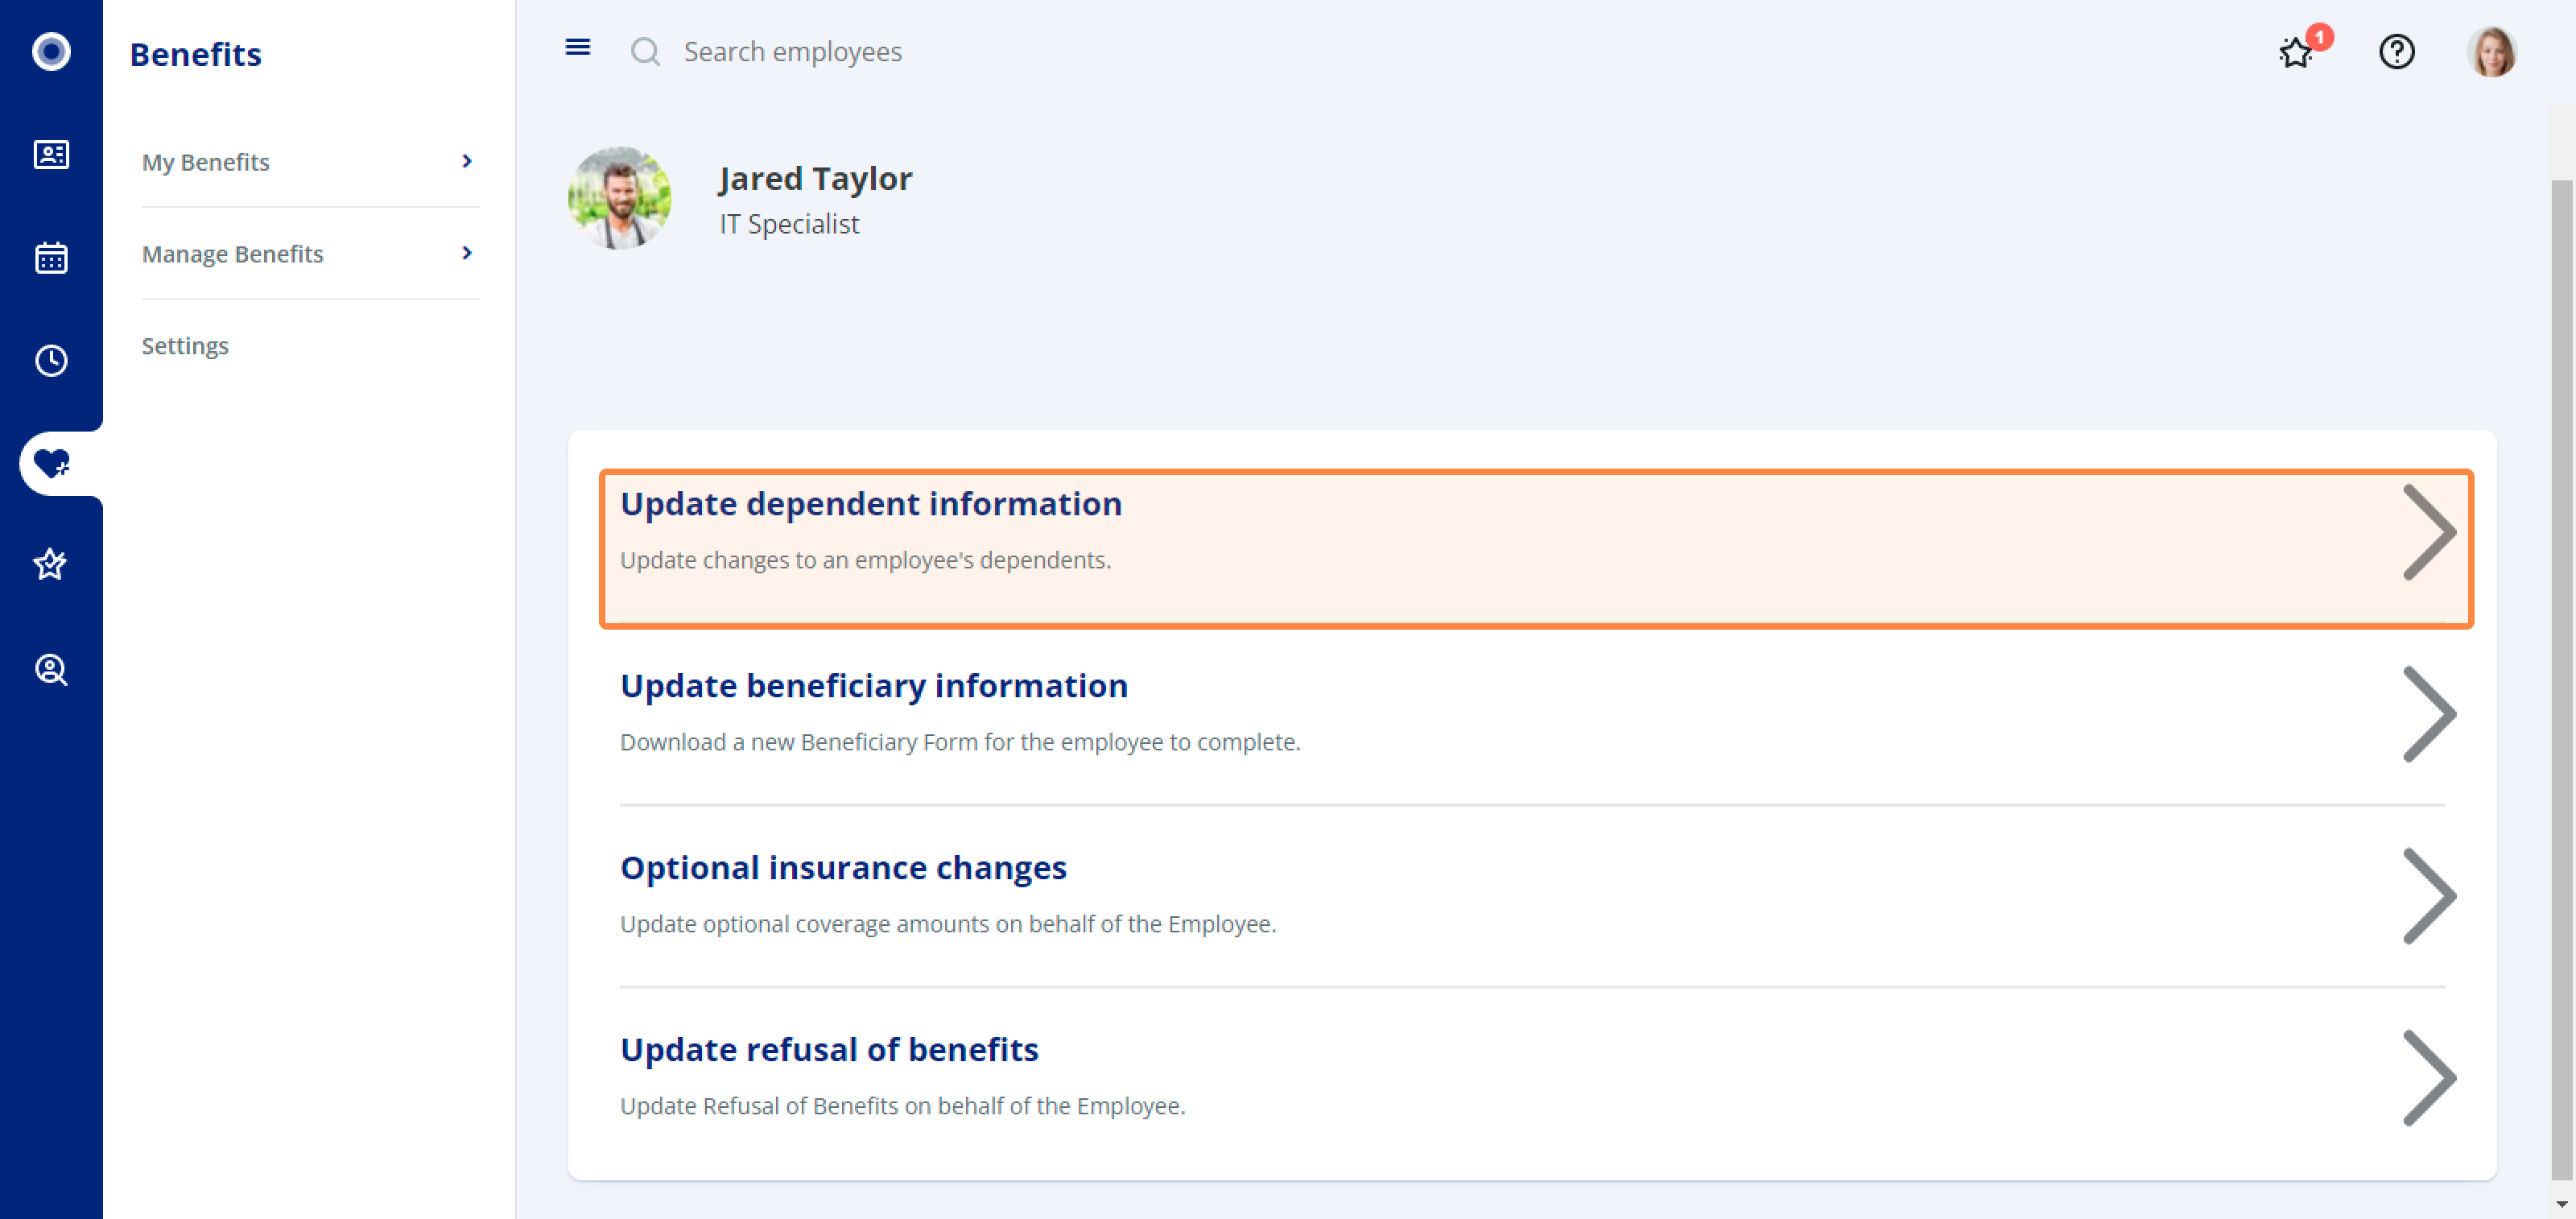Open the clock time-tracking sidebar icon

point(51,361)
